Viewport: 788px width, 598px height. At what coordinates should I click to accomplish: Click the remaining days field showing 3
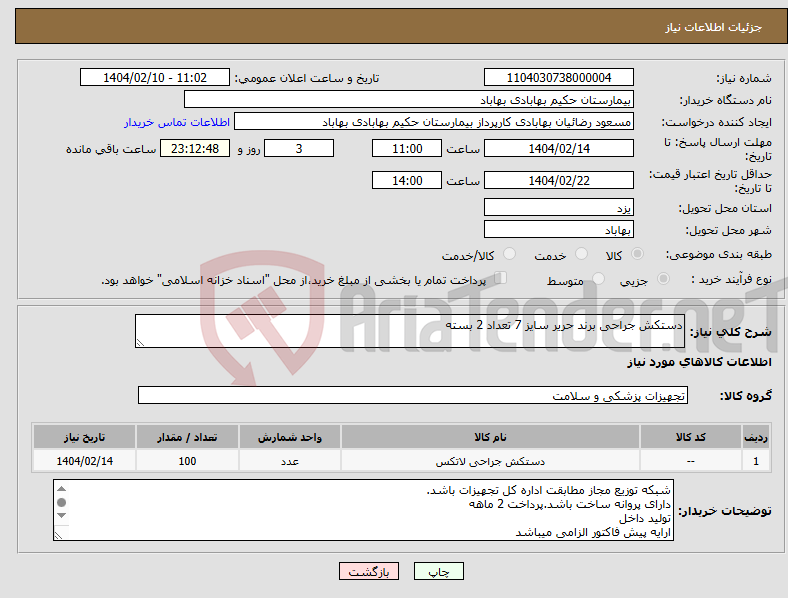pos(299,148)
